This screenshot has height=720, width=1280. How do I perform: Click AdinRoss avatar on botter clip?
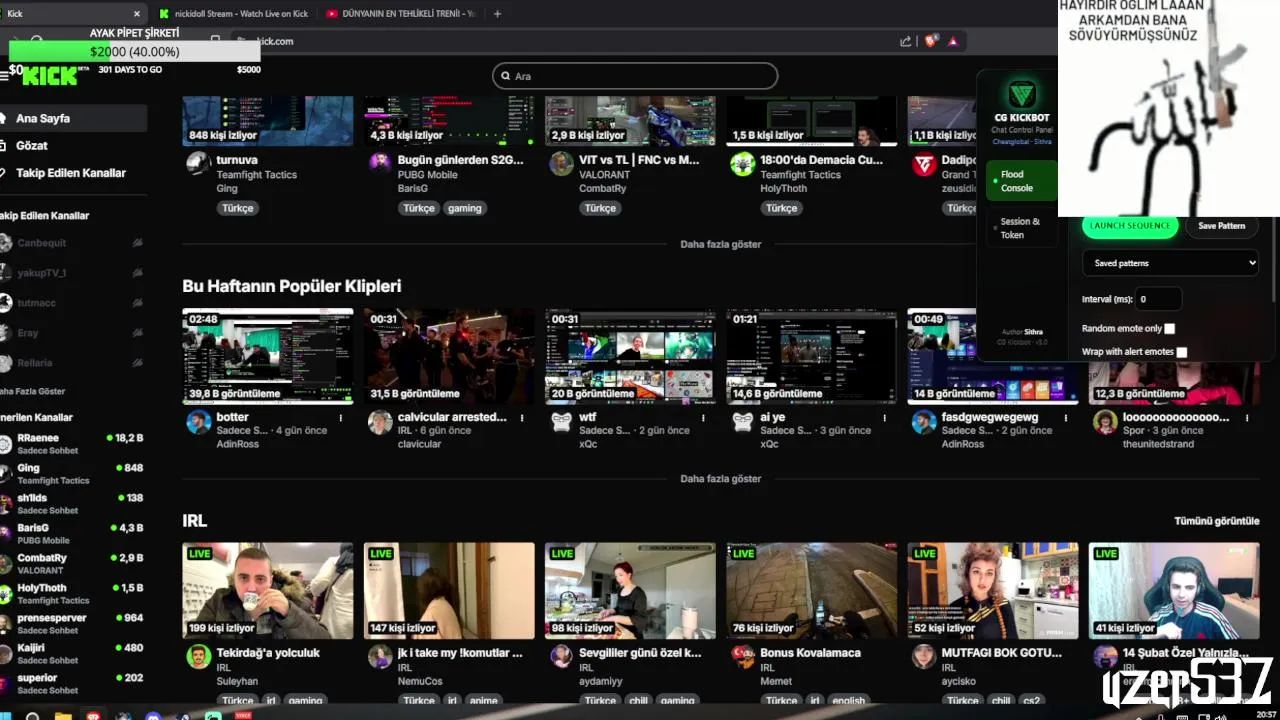click(x=198, y=422)
